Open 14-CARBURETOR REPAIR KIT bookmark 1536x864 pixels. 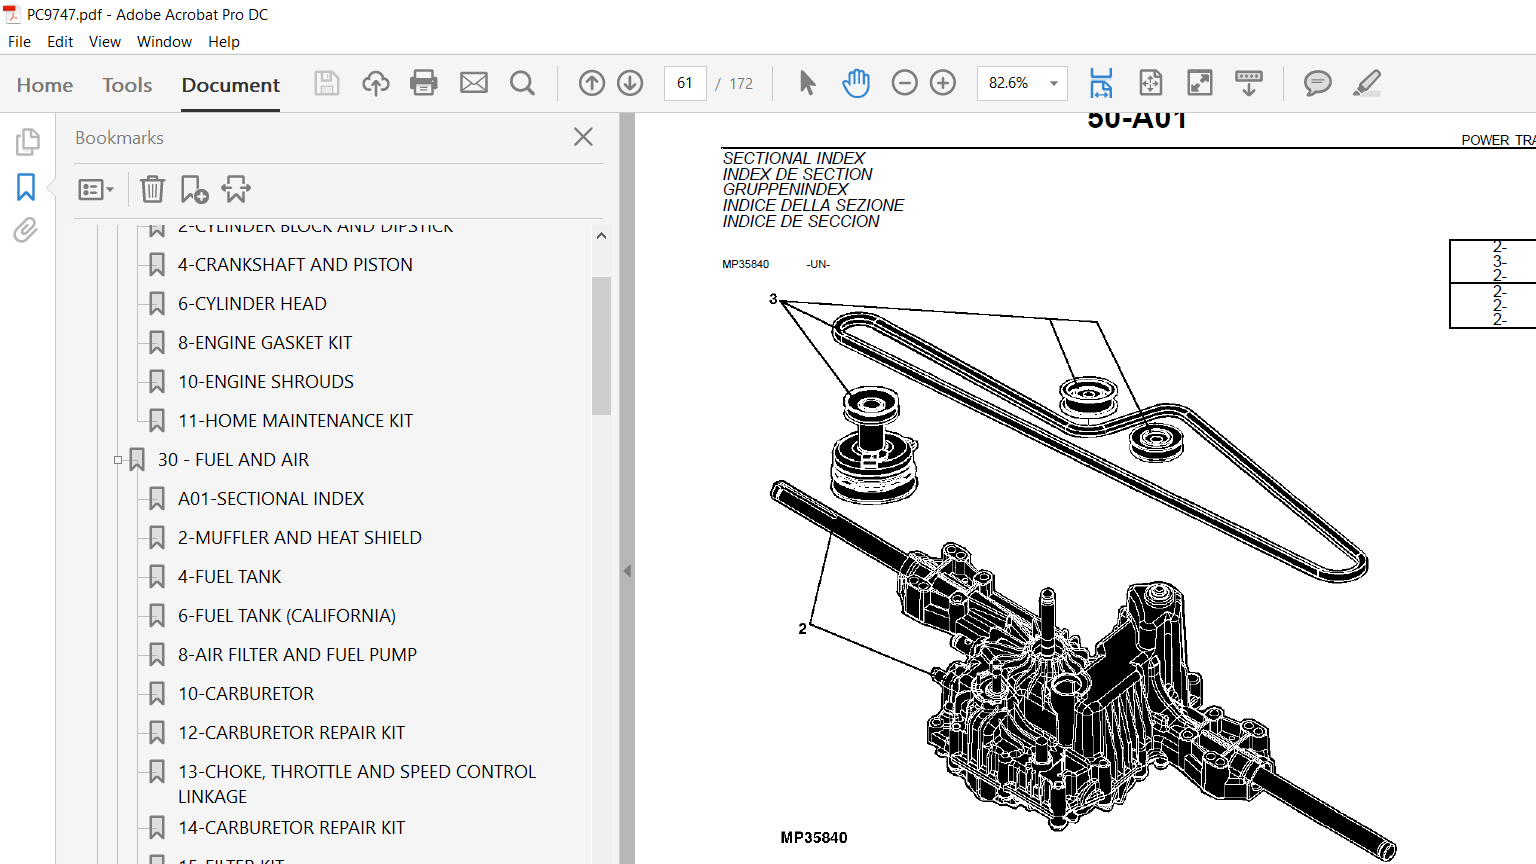click(291, 828)
